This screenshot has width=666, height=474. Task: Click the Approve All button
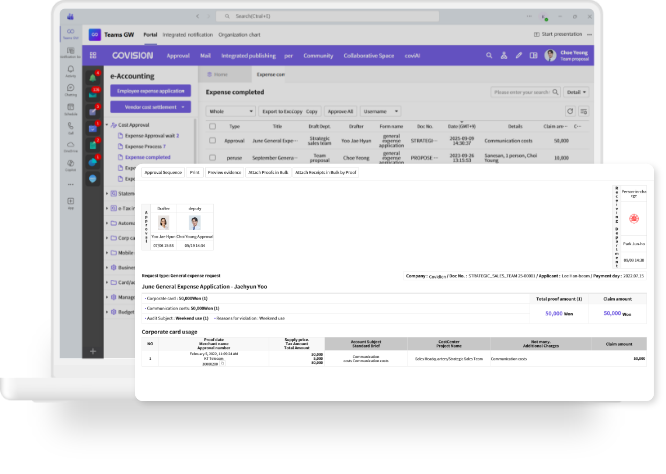point(340,111)
